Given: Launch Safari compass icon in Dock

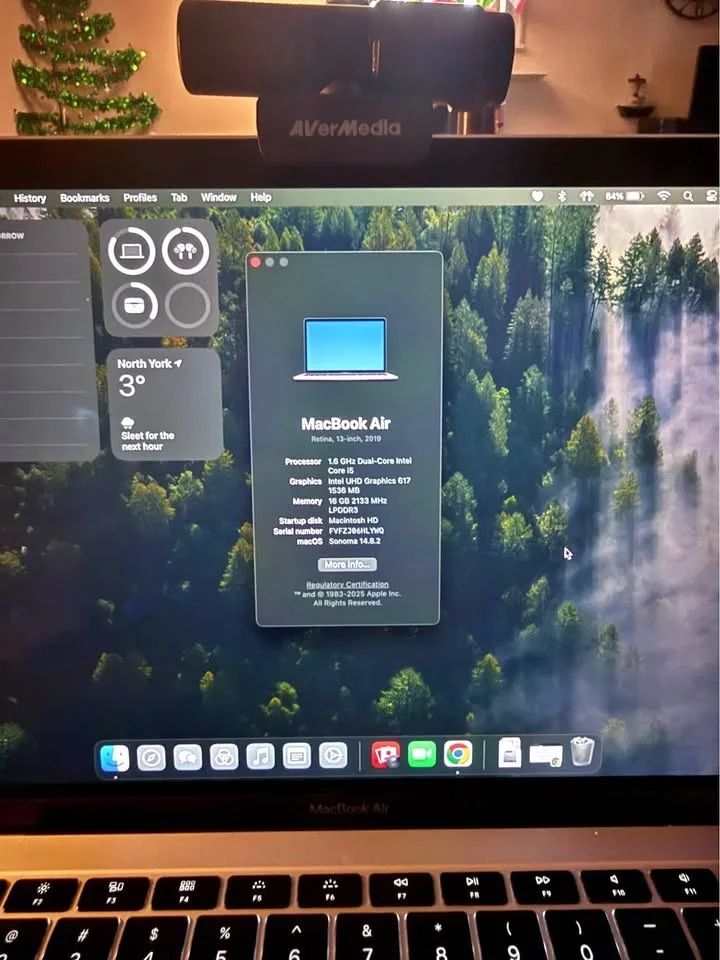Looking at the screenshot, I should pyautogui.click(x=151, y=758).
